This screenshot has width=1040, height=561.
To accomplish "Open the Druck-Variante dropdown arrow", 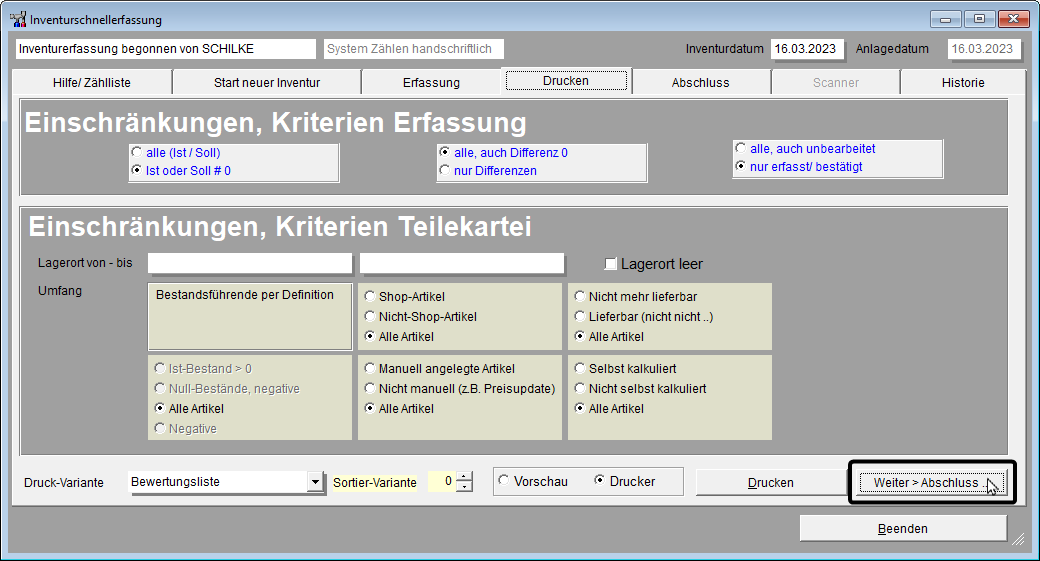I will 315,482.
